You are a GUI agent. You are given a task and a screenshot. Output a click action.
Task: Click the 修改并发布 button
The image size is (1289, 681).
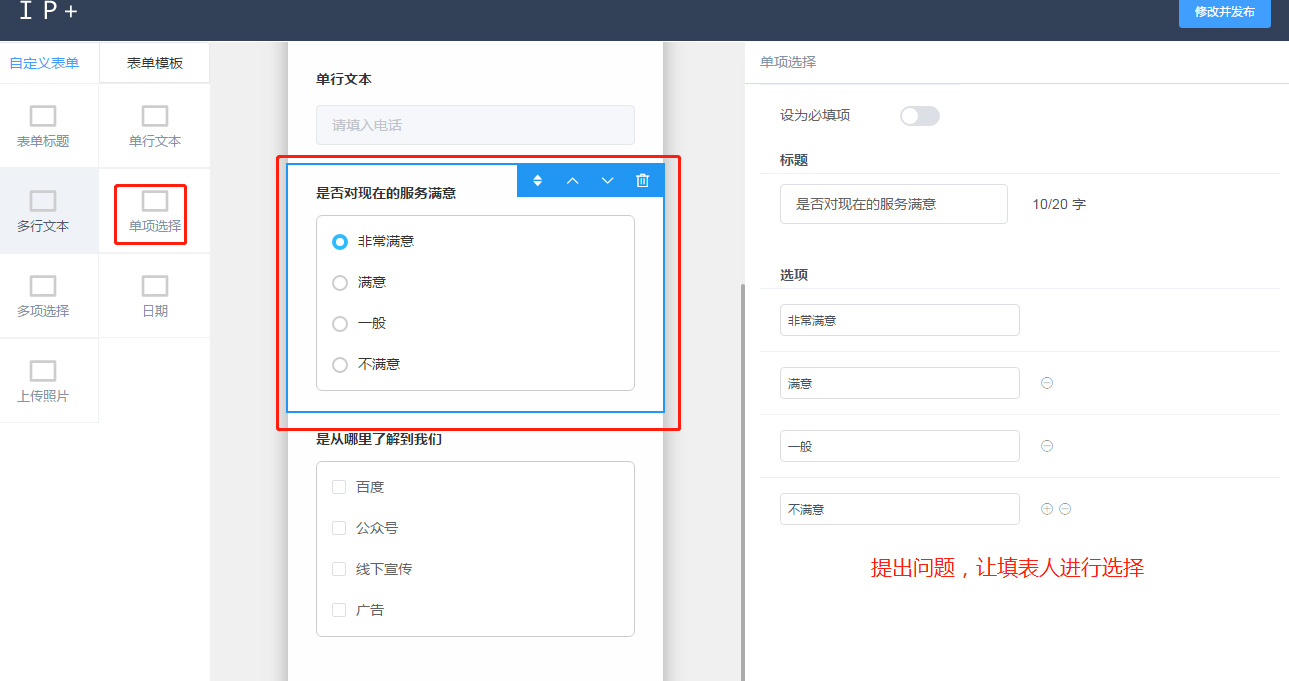1224,12
